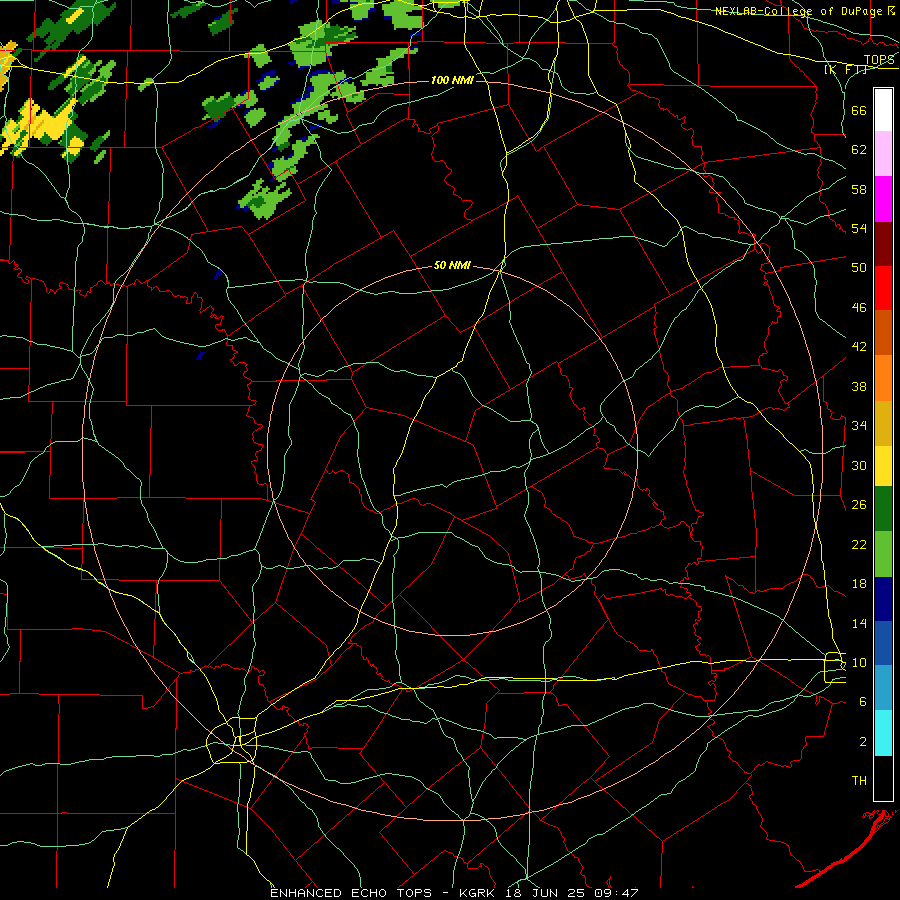Click the white legend color swatch
The width and height of the screenshot is (900, 900).
883,110
